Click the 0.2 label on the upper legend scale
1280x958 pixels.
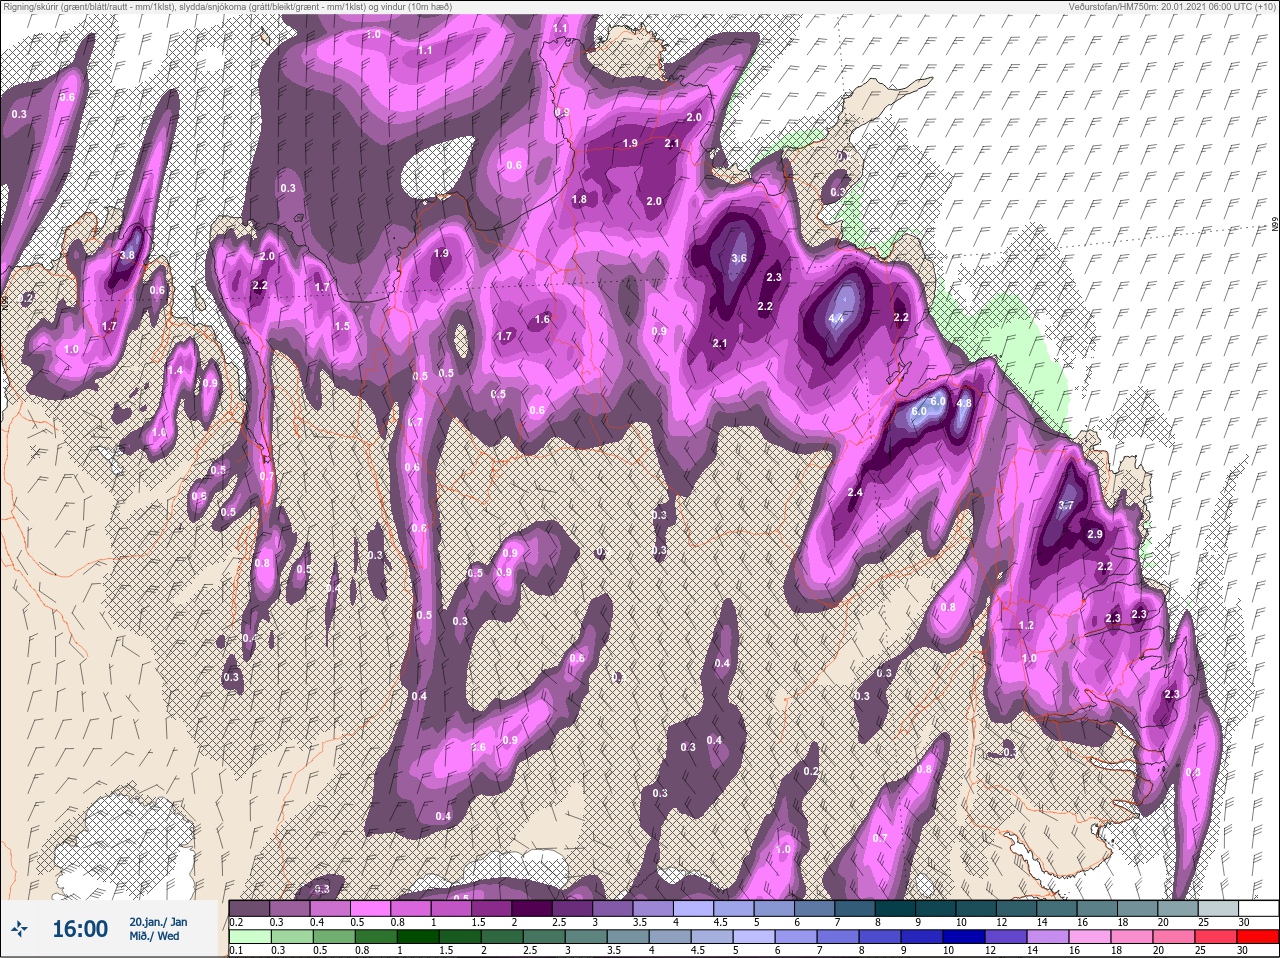point(236,922)
